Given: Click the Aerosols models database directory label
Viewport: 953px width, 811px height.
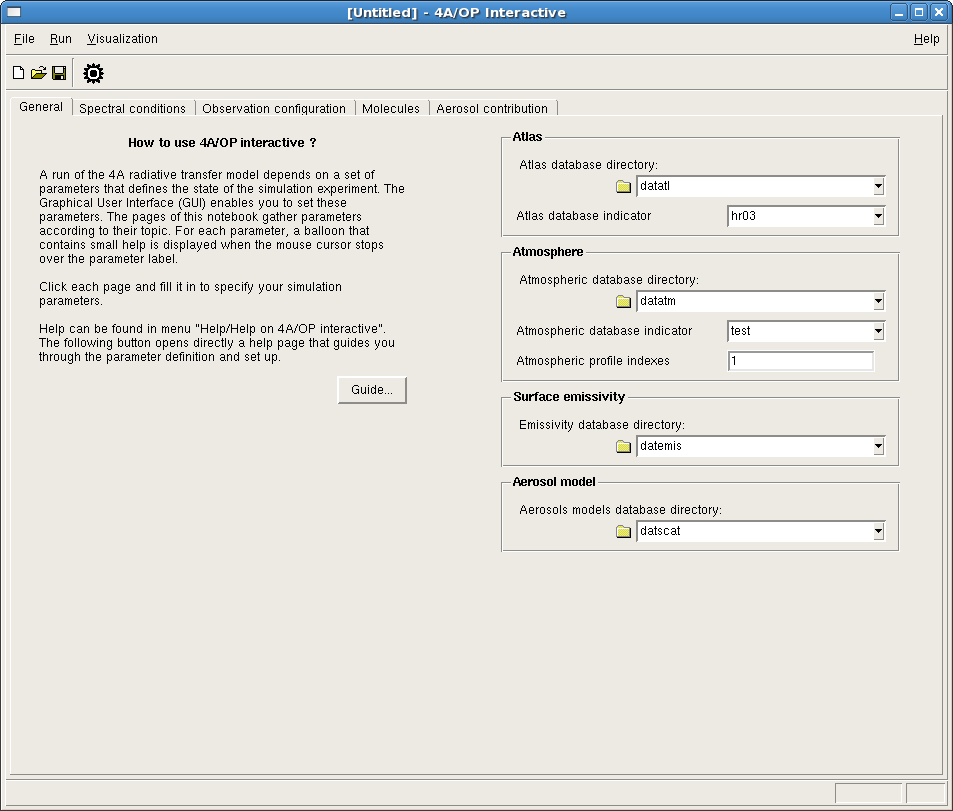Looking at the screenshot, I should tap(621, 509).
